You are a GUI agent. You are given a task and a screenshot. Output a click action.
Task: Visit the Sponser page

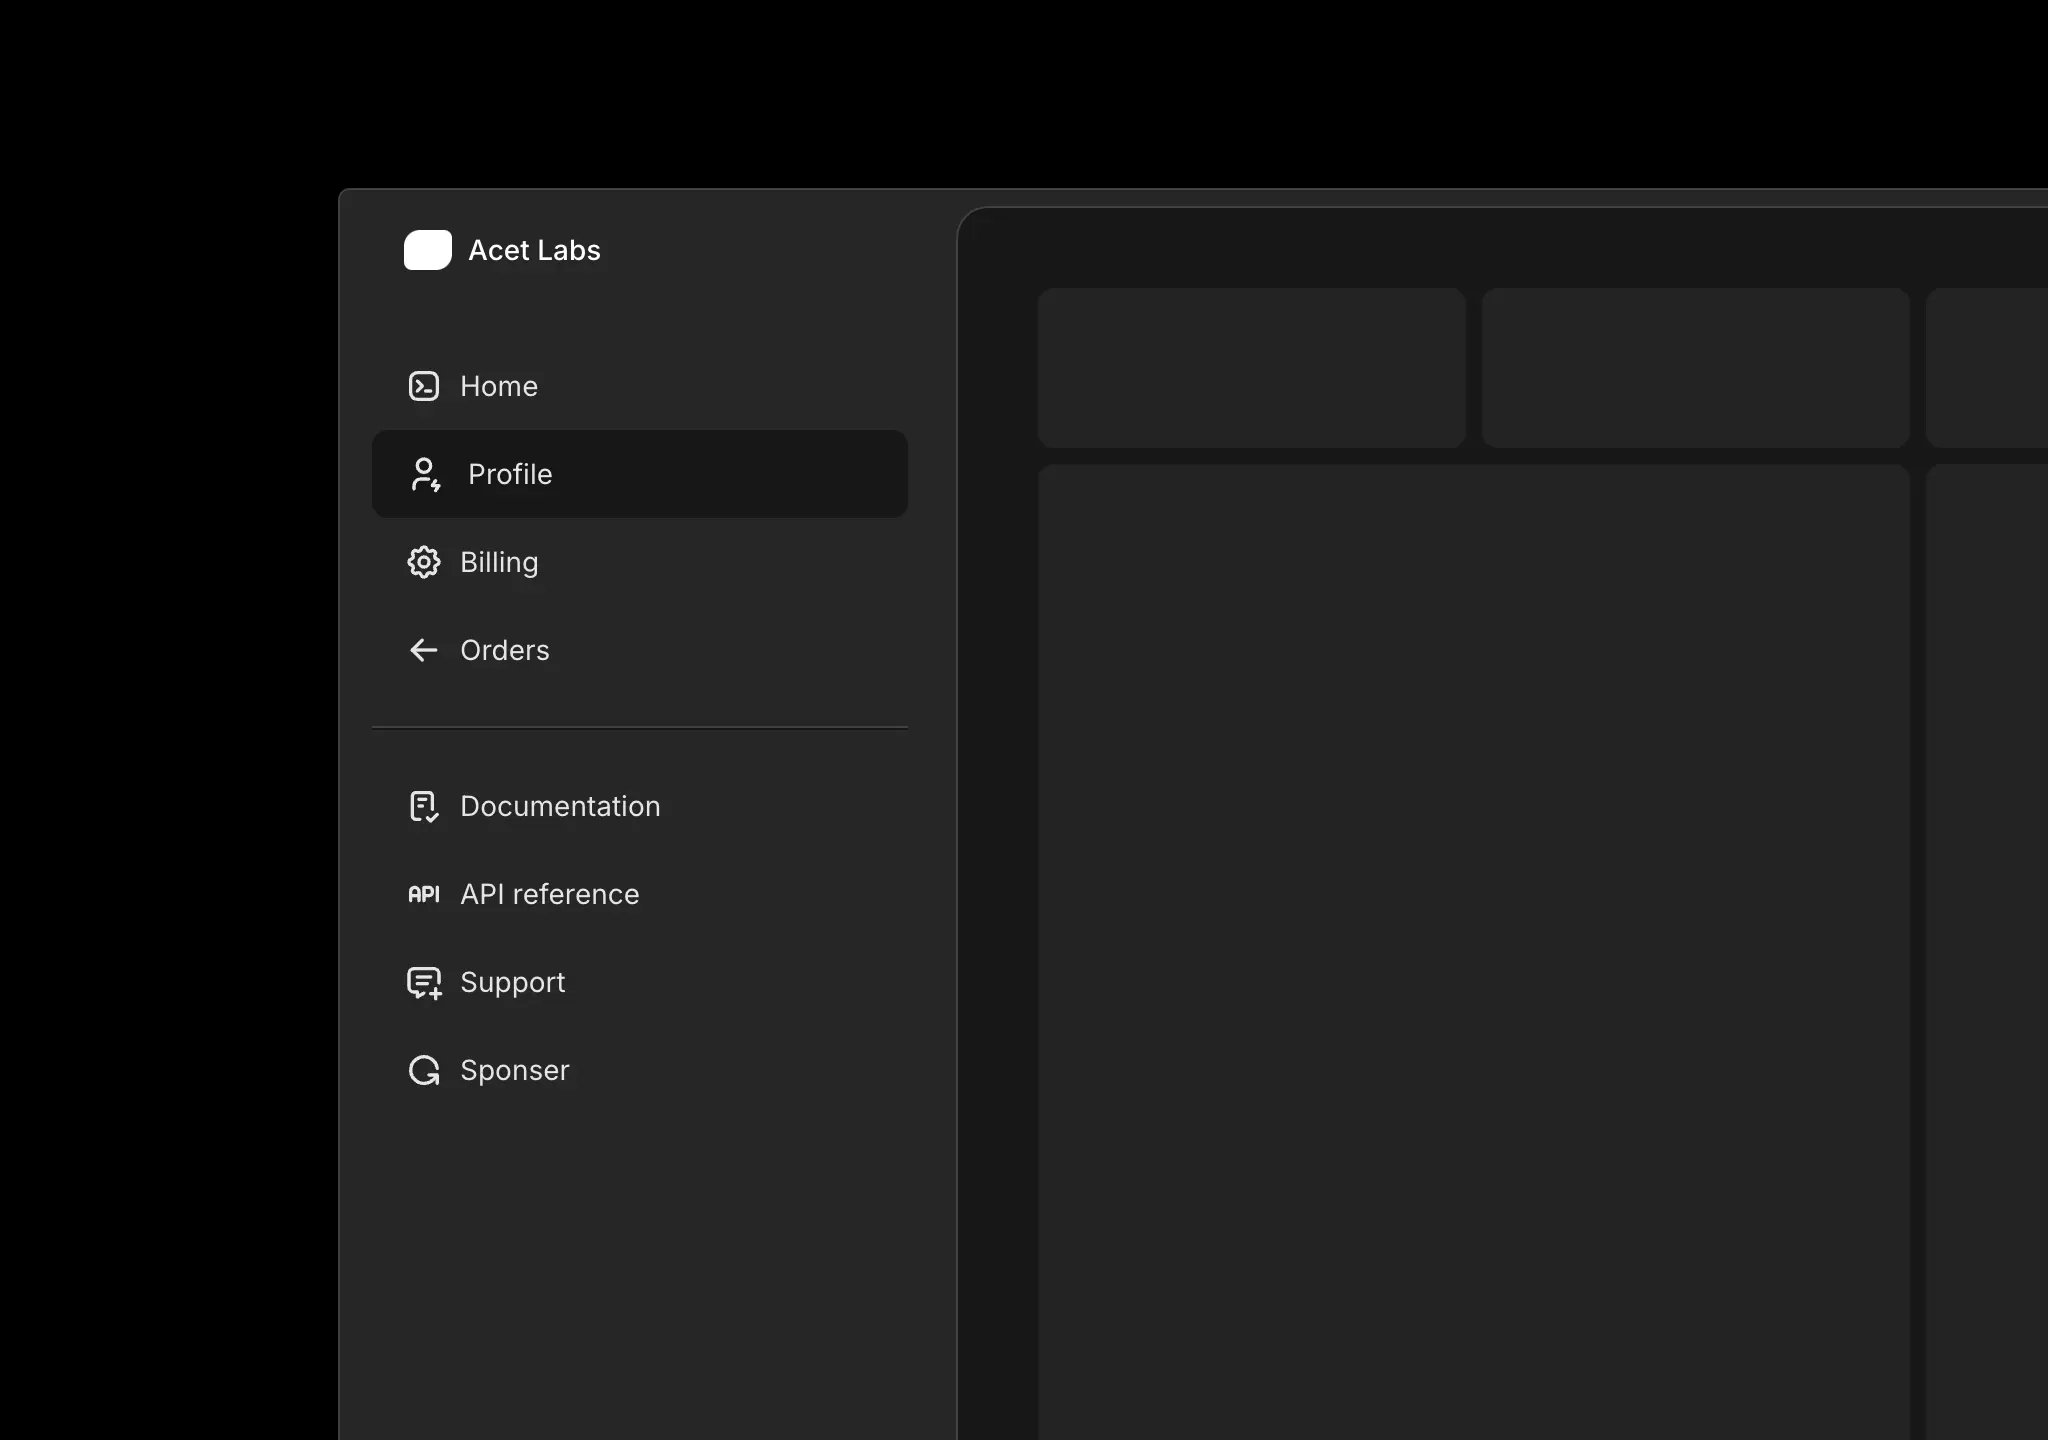point(515,1069)
